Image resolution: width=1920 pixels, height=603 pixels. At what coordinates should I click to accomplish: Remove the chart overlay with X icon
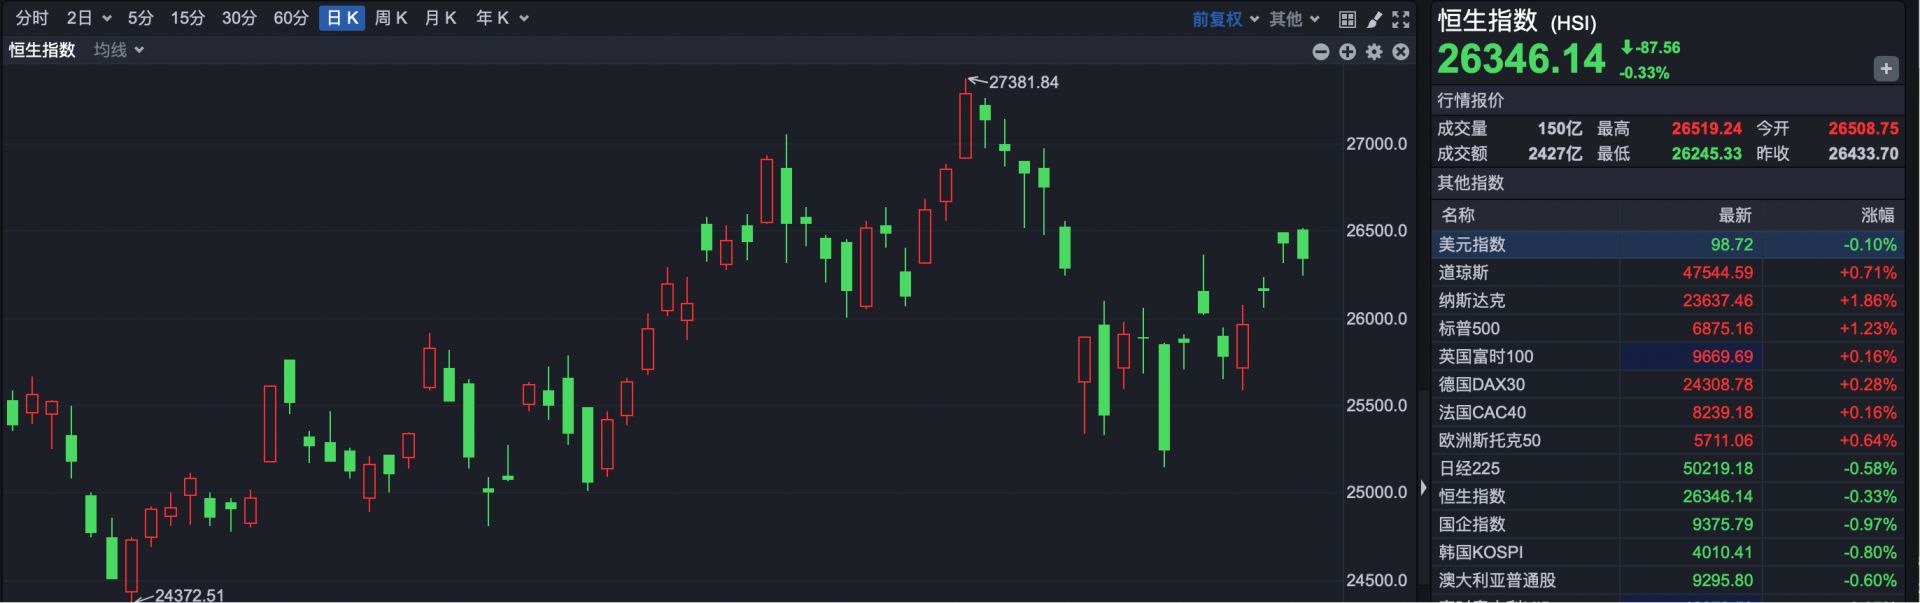[1401, 52]
